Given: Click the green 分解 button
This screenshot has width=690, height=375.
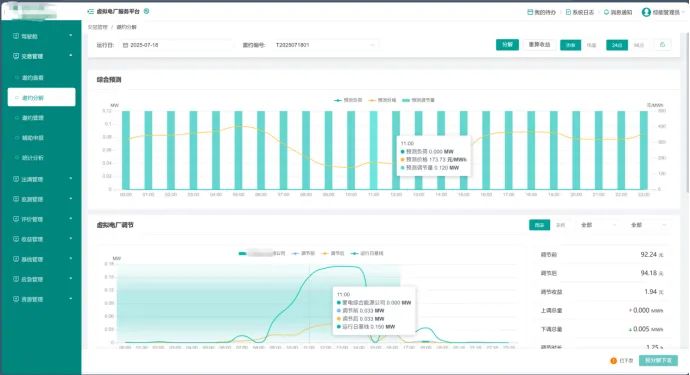Looking at the screenshot, I should [x=507, y=45].
